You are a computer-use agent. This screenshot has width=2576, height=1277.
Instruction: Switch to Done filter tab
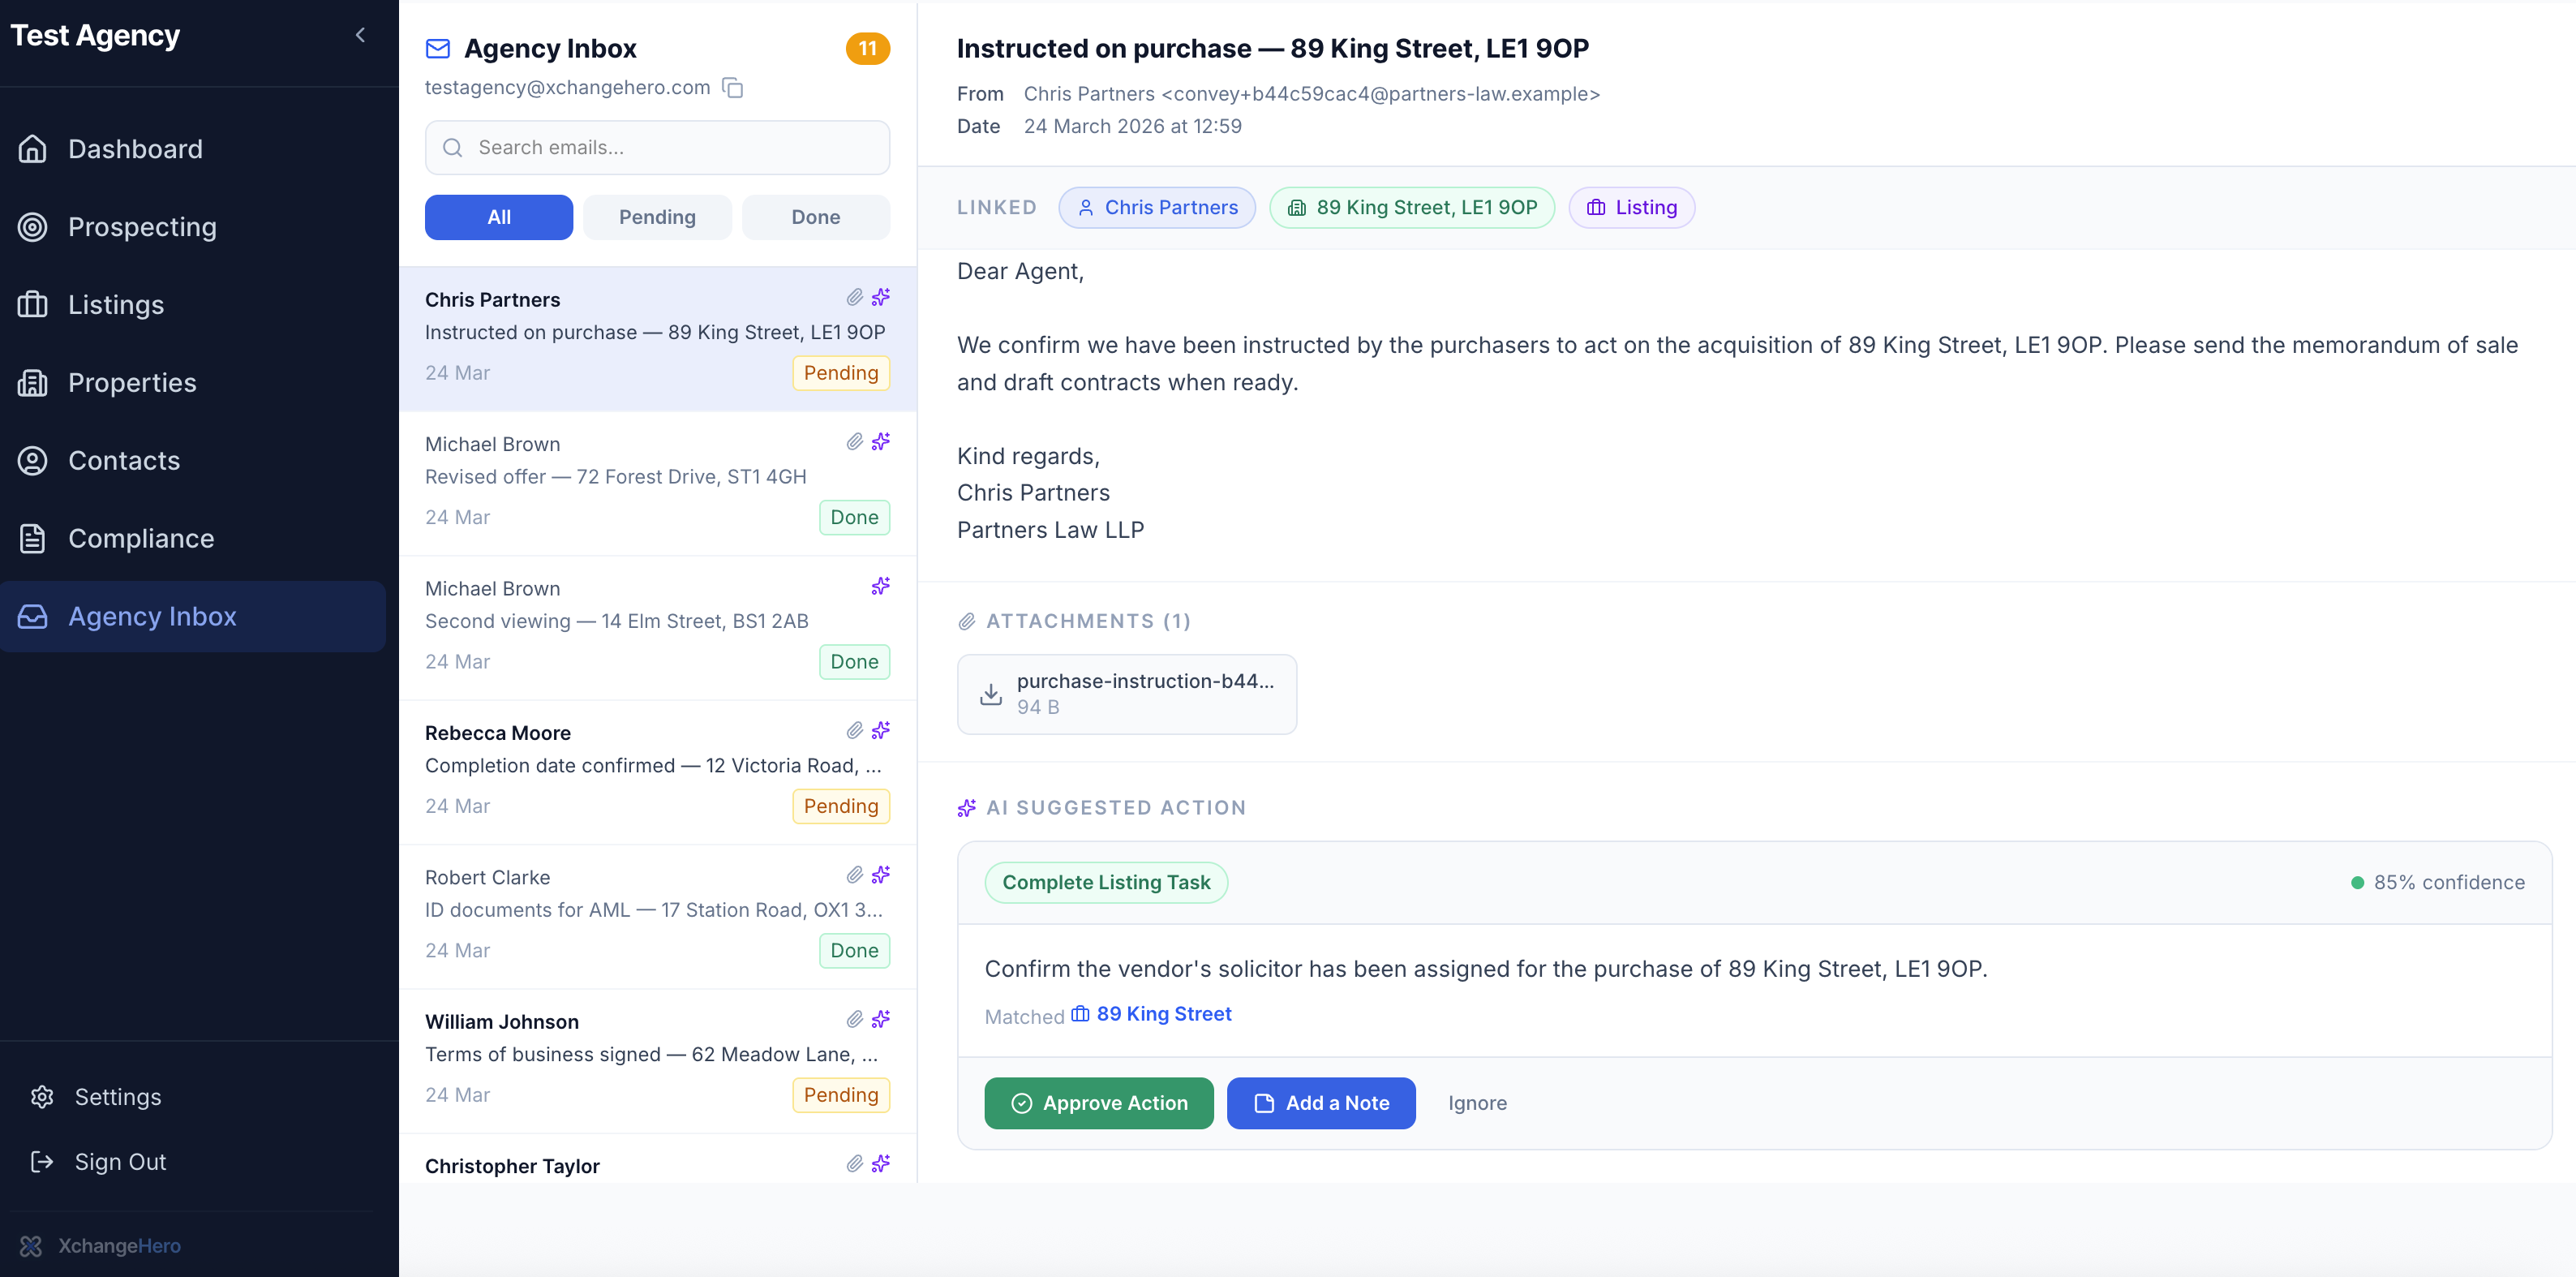point(815,217)
